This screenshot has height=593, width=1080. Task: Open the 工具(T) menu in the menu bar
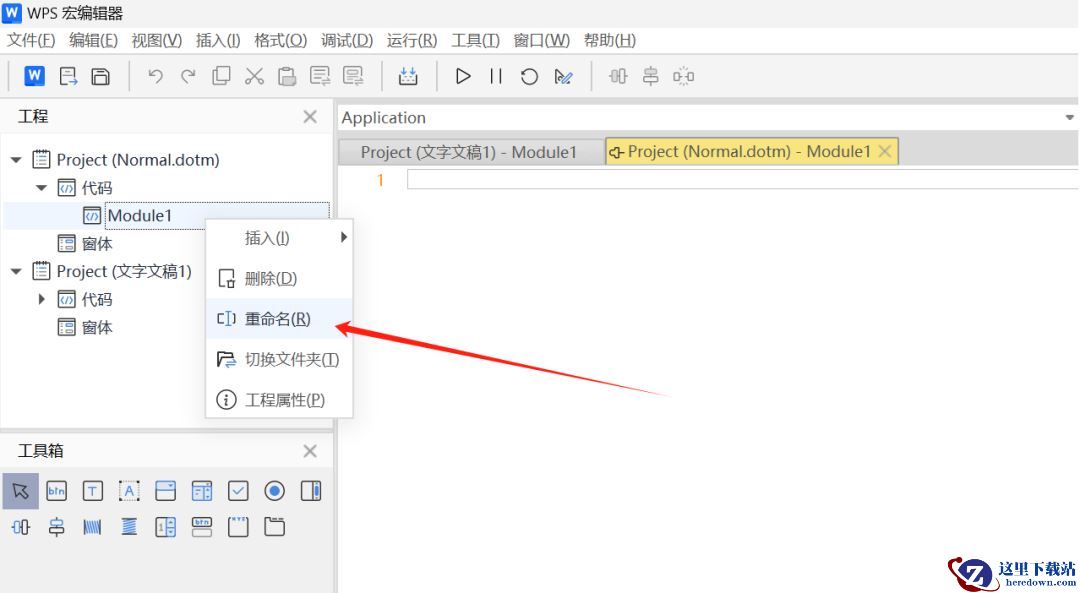pos(475,41)
